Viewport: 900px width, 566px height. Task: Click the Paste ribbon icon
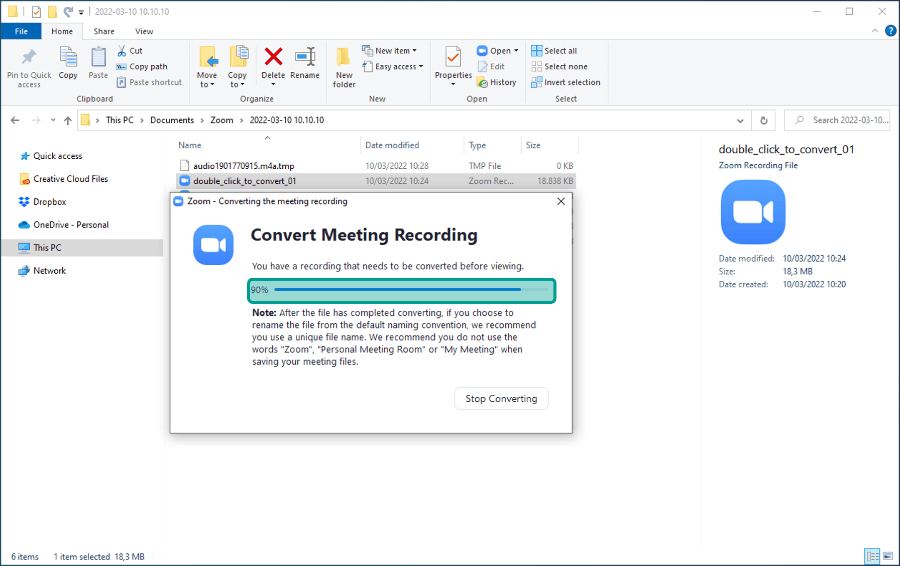[x=98, y=57]
